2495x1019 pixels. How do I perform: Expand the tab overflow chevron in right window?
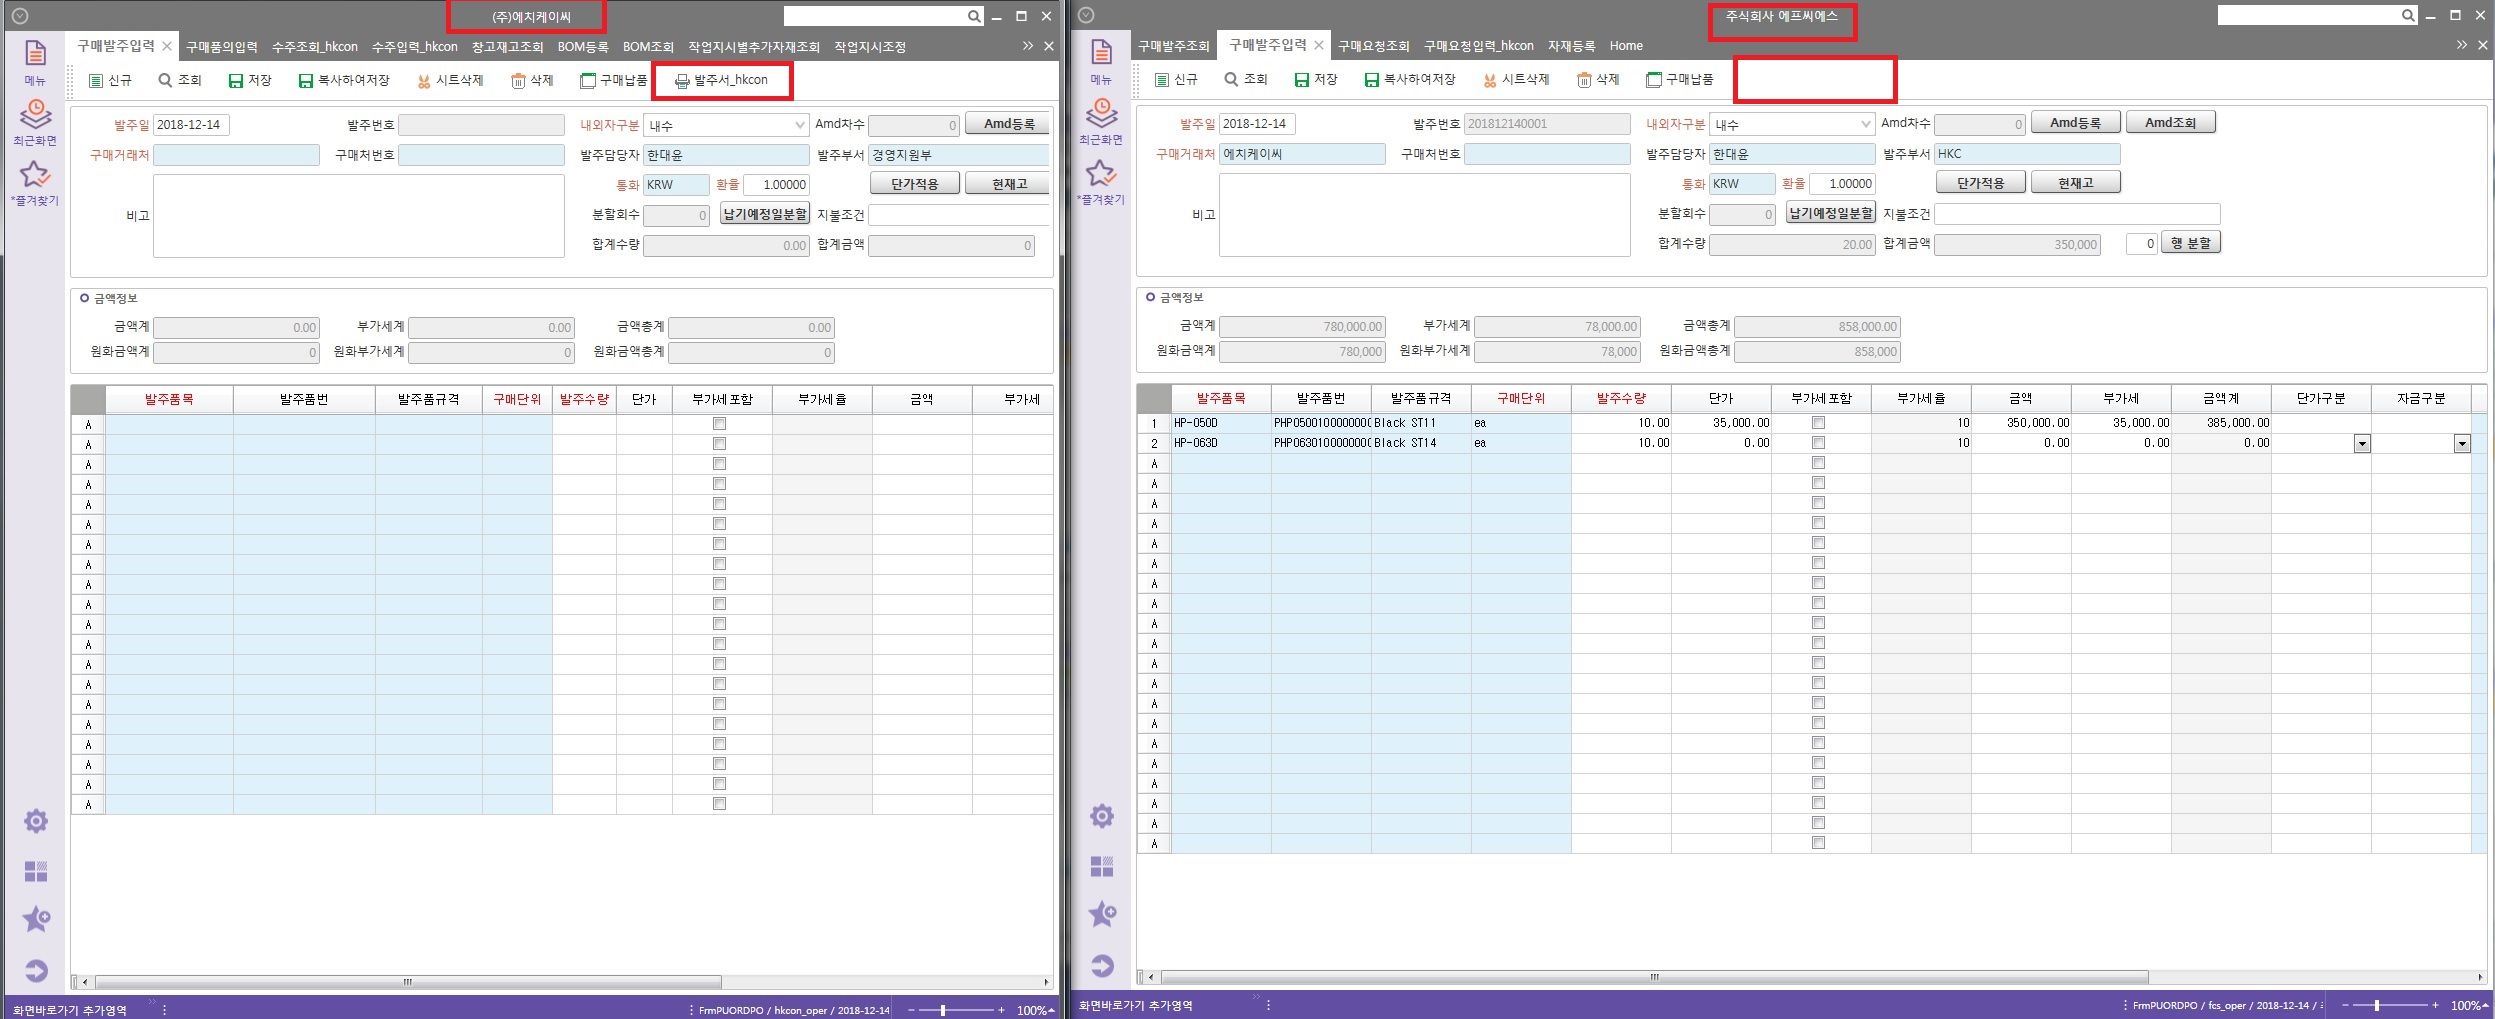(x=2462, y=45)
